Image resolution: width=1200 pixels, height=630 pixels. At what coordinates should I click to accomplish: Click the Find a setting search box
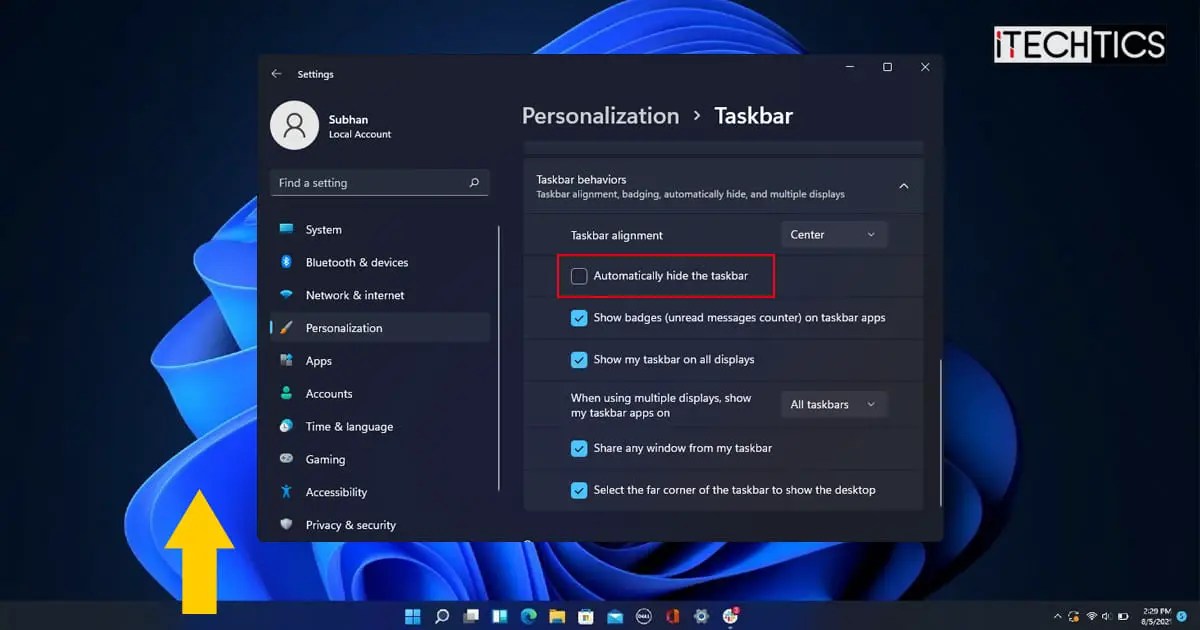379,183
